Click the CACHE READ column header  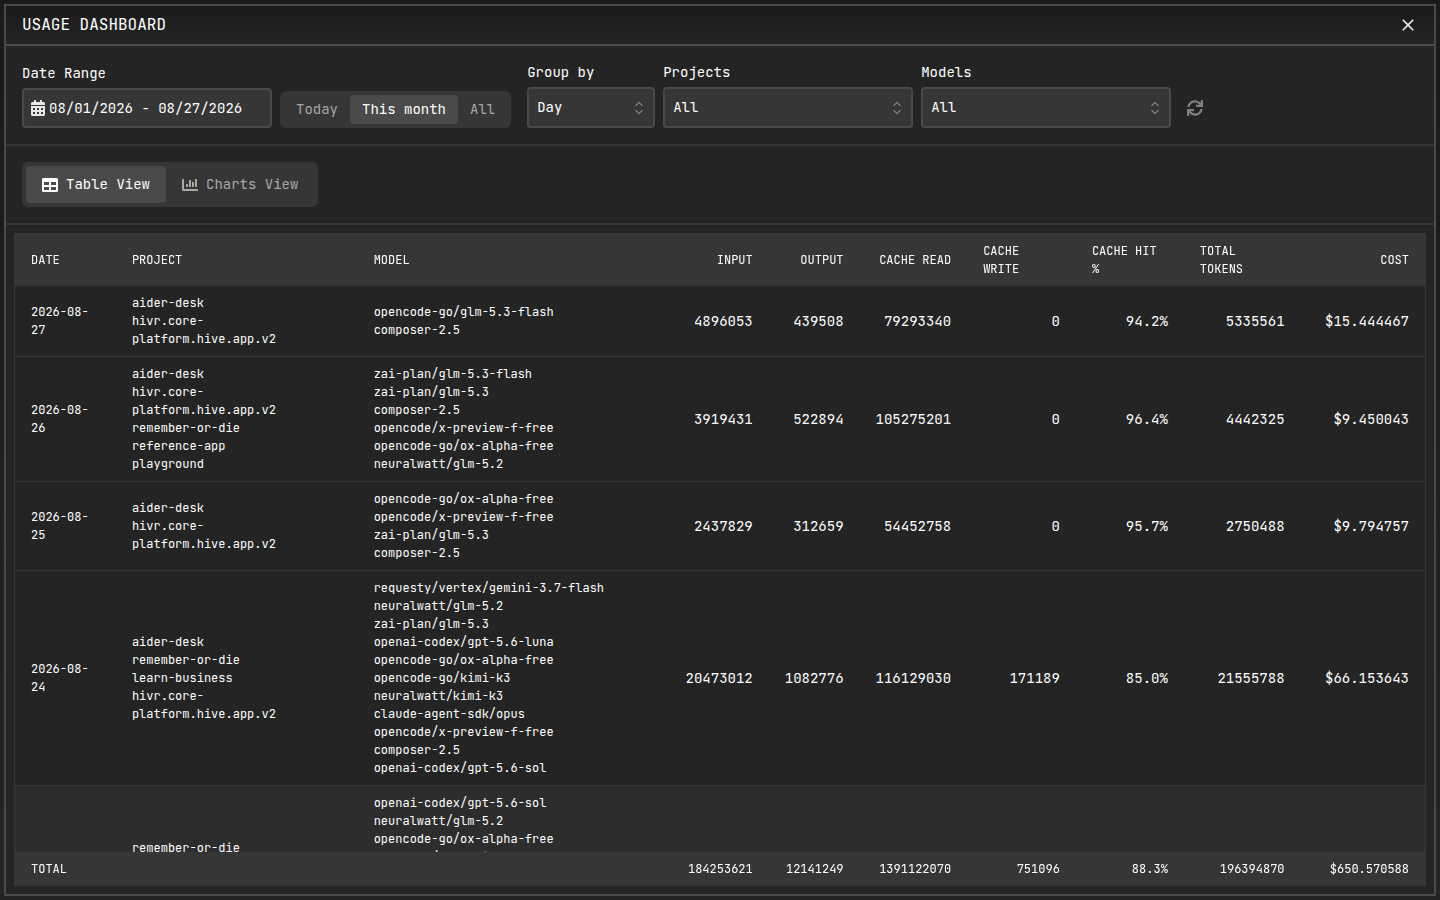click(915, 260)
